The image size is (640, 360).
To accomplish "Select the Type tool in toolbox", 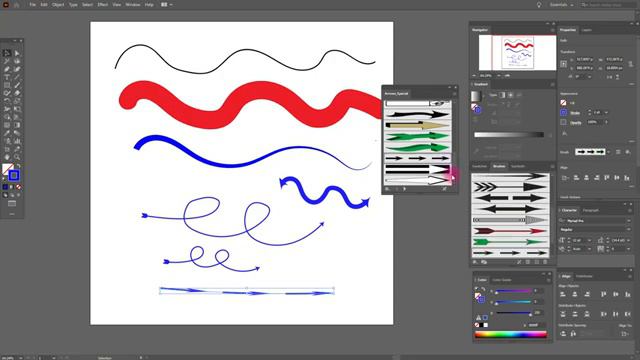I will [7, 77].
